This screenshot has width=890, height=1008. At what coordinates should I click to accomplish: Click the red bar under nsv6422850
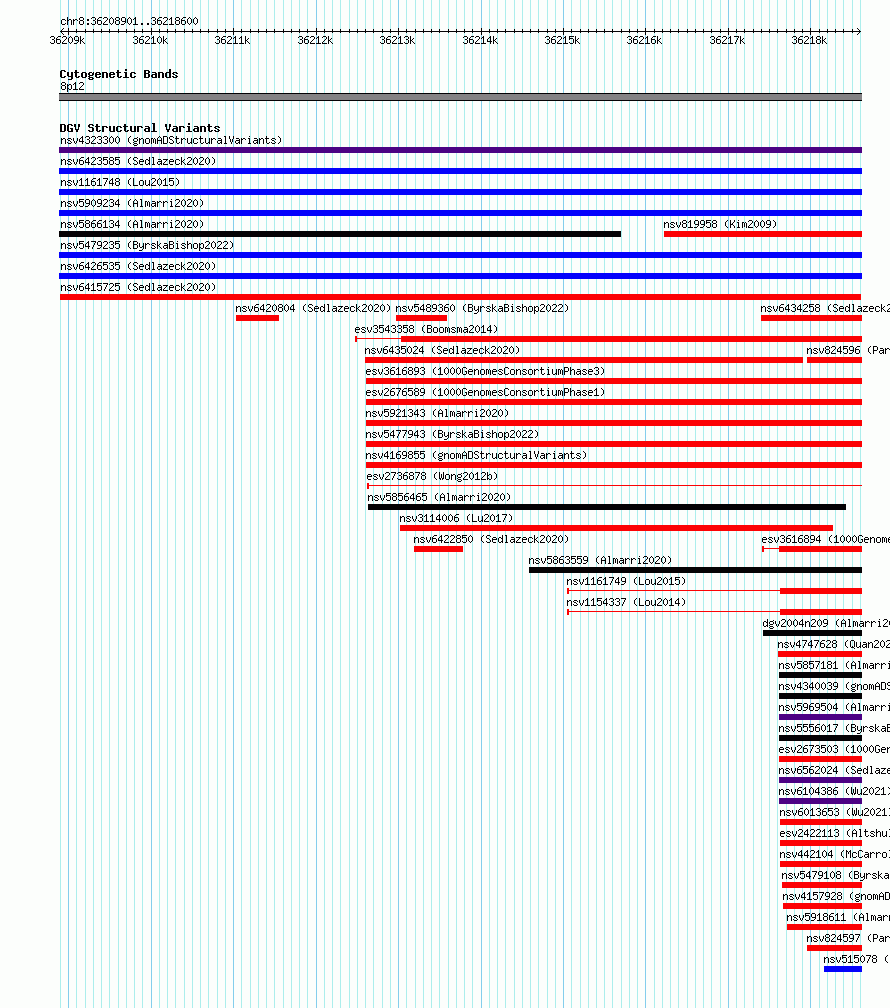click(439, 549)
